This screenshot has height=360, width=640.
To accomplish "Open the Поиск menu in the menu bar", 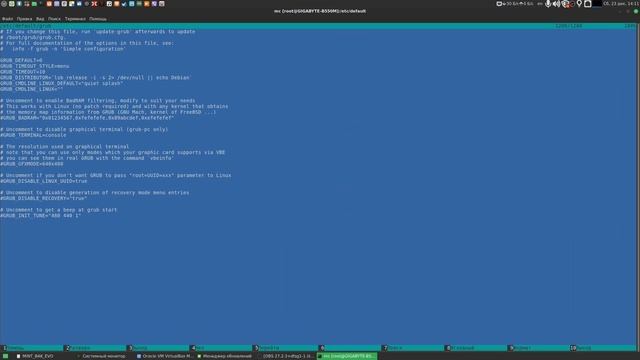I will (54, 19).
